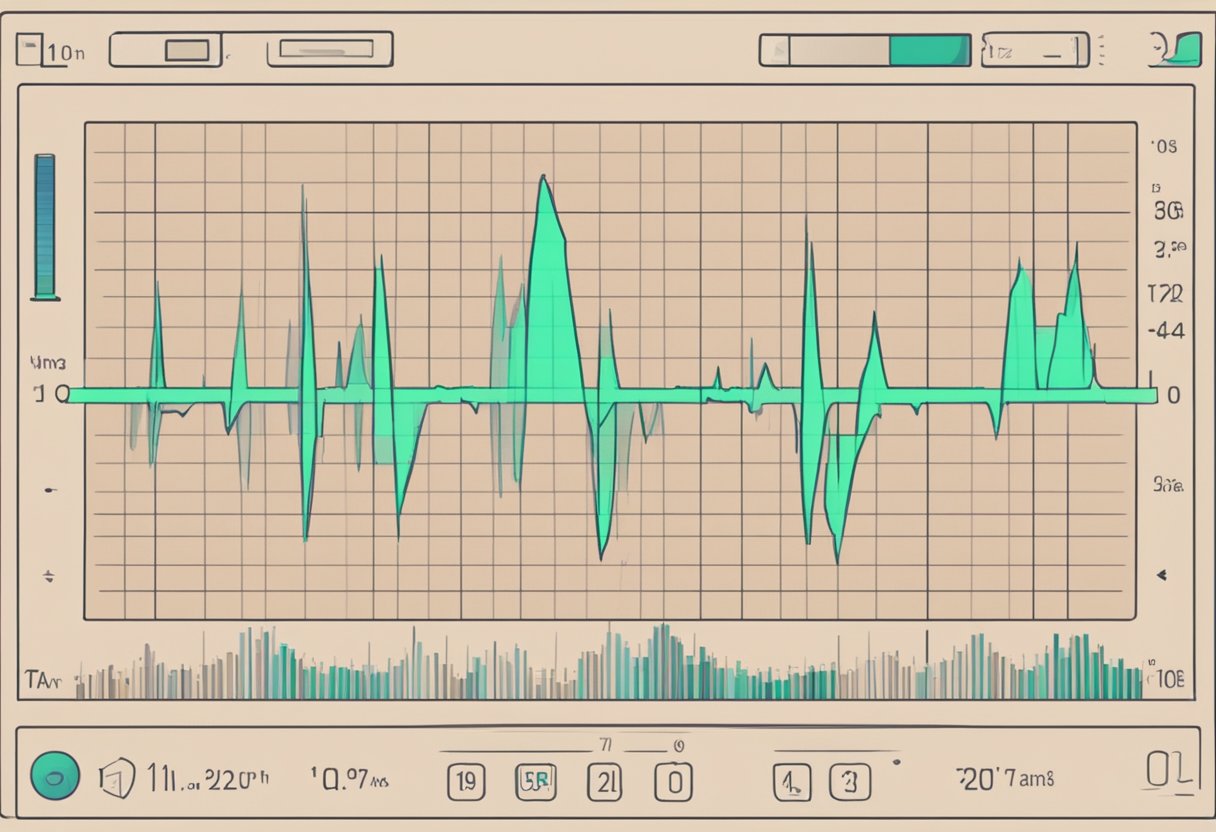Toggle the highlighted "5R" button
Image resolution: width=1216 pixels, height=832 pixels.
534,781
